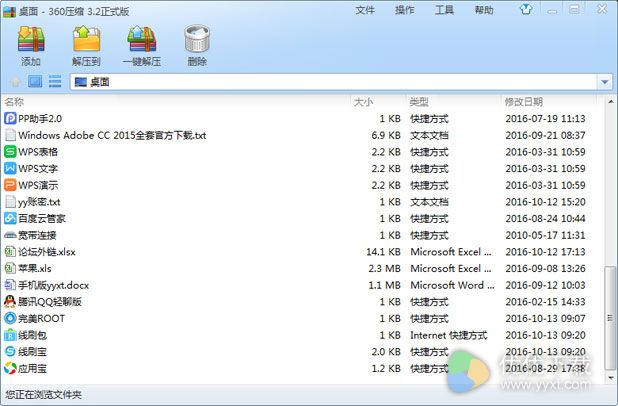The height and width of the screenshot is (406, 618).
Task: Select the 论坛外链.xlsx Excel icon
Action: coord(10,251)
